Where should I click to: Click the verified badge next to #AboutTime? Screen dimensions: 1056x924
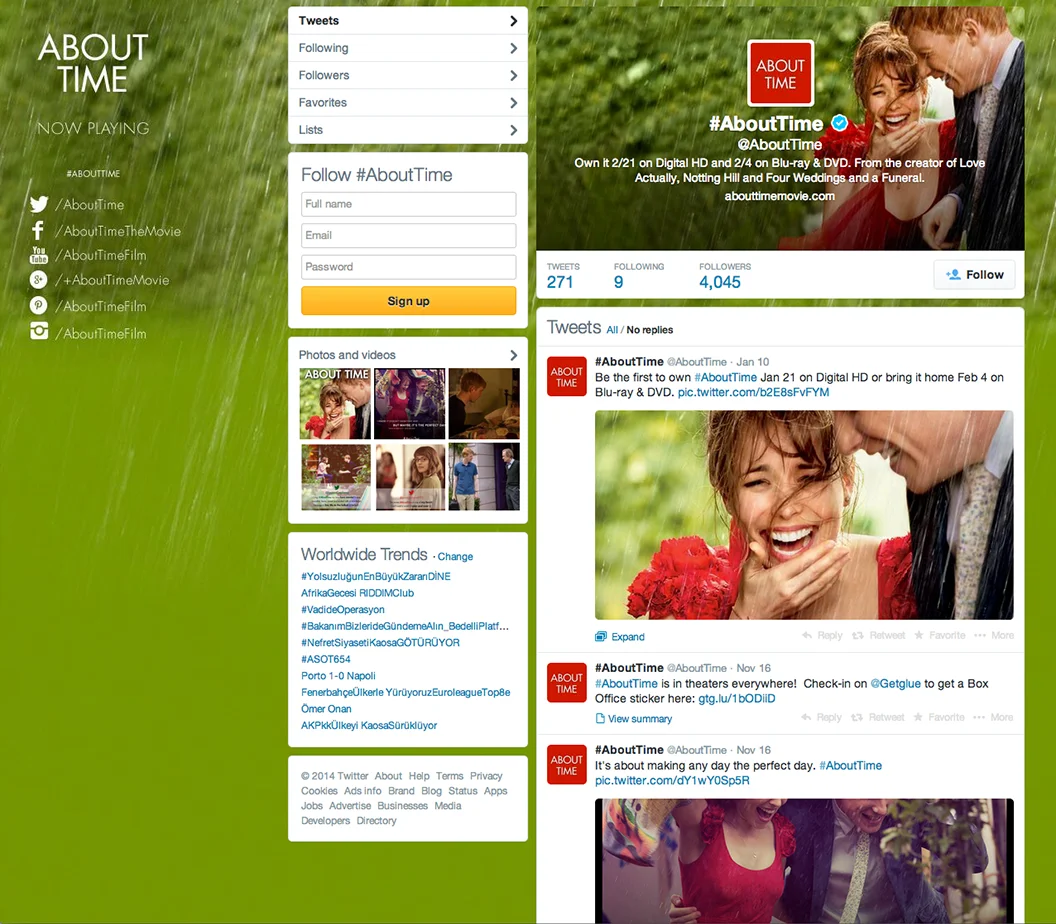(x=839, y=123)
